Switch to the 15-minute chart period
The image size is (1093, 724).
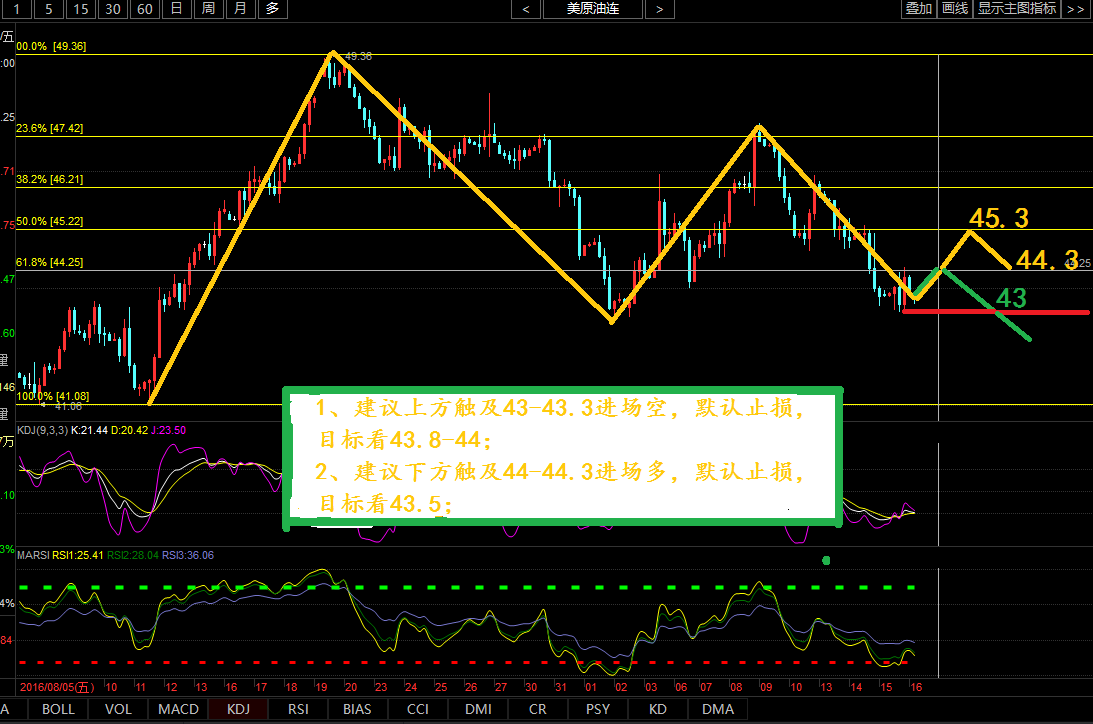coord(81,9)
